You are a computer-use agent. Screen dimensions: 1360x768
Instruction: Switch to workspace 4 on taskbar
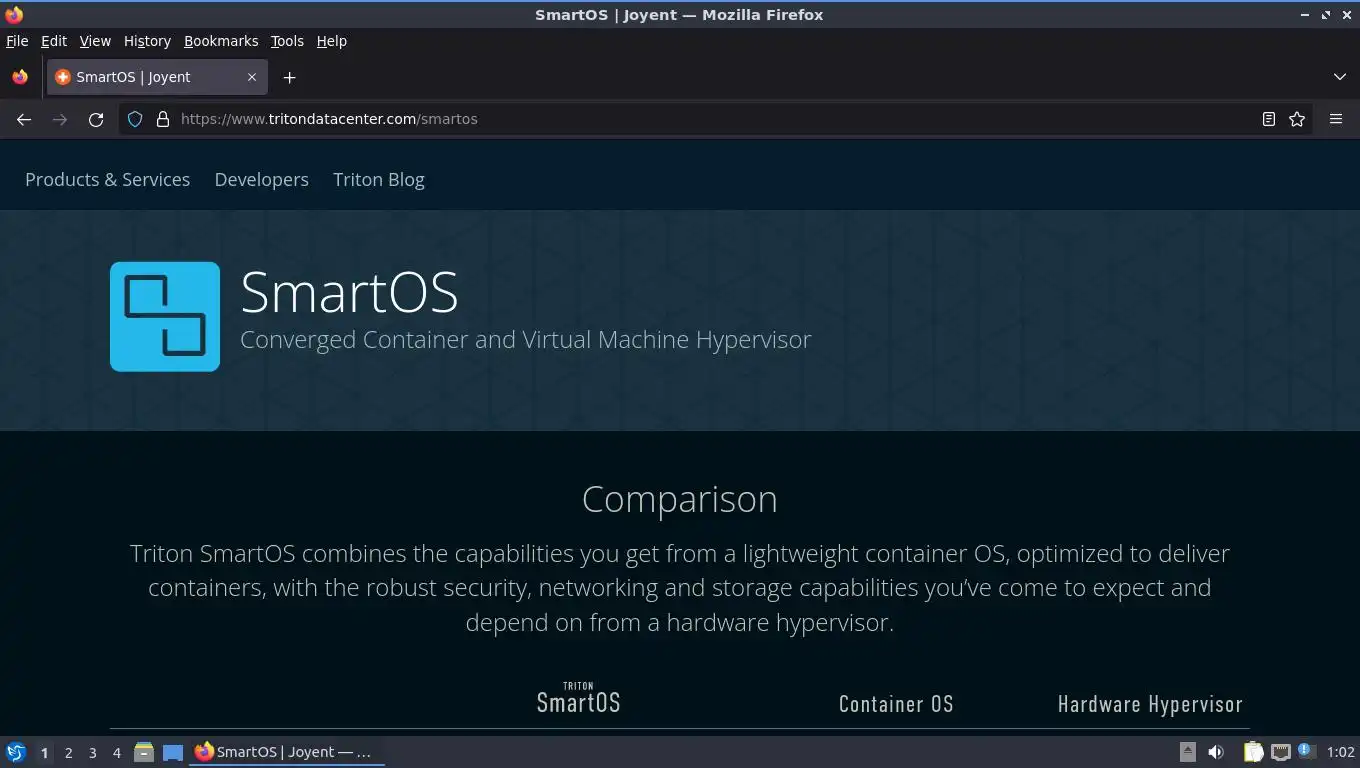(116, 752)
